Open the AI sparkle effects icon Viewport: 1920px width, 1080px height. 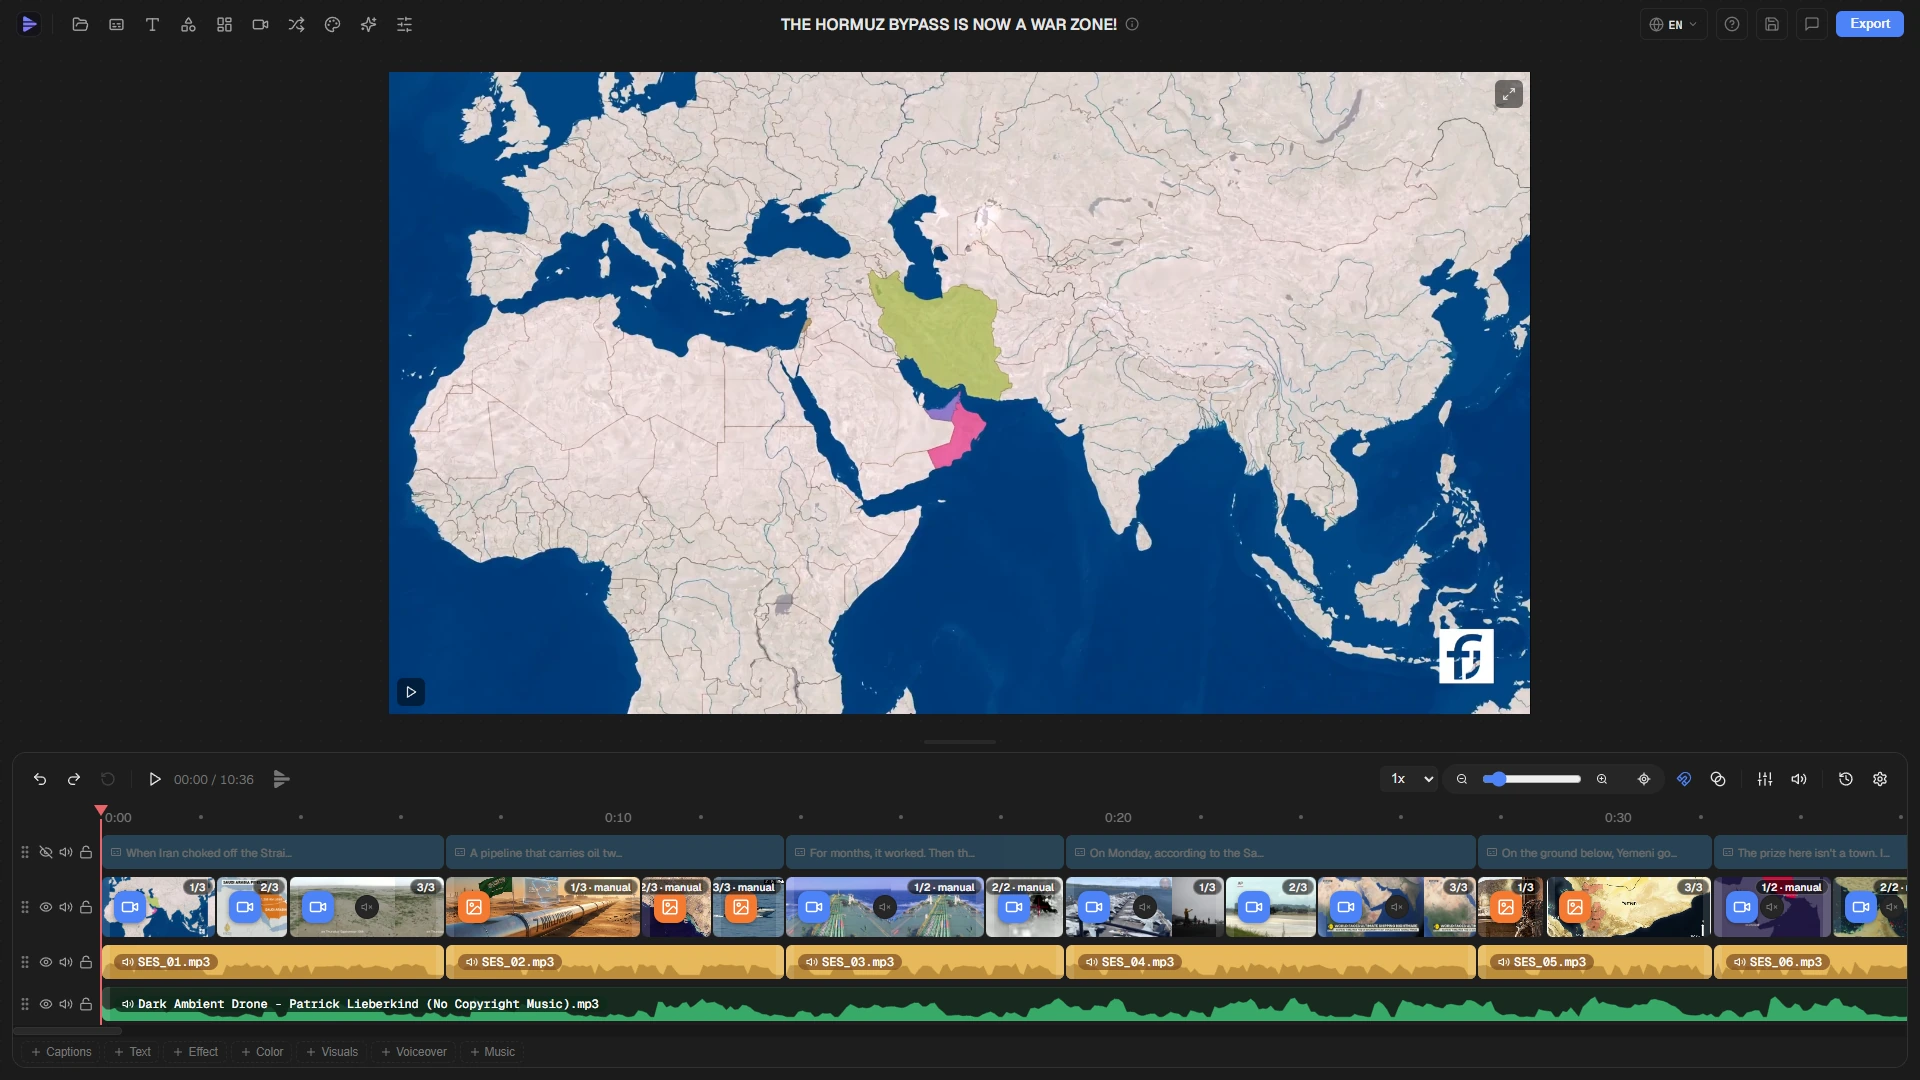(x=368, y=24)
